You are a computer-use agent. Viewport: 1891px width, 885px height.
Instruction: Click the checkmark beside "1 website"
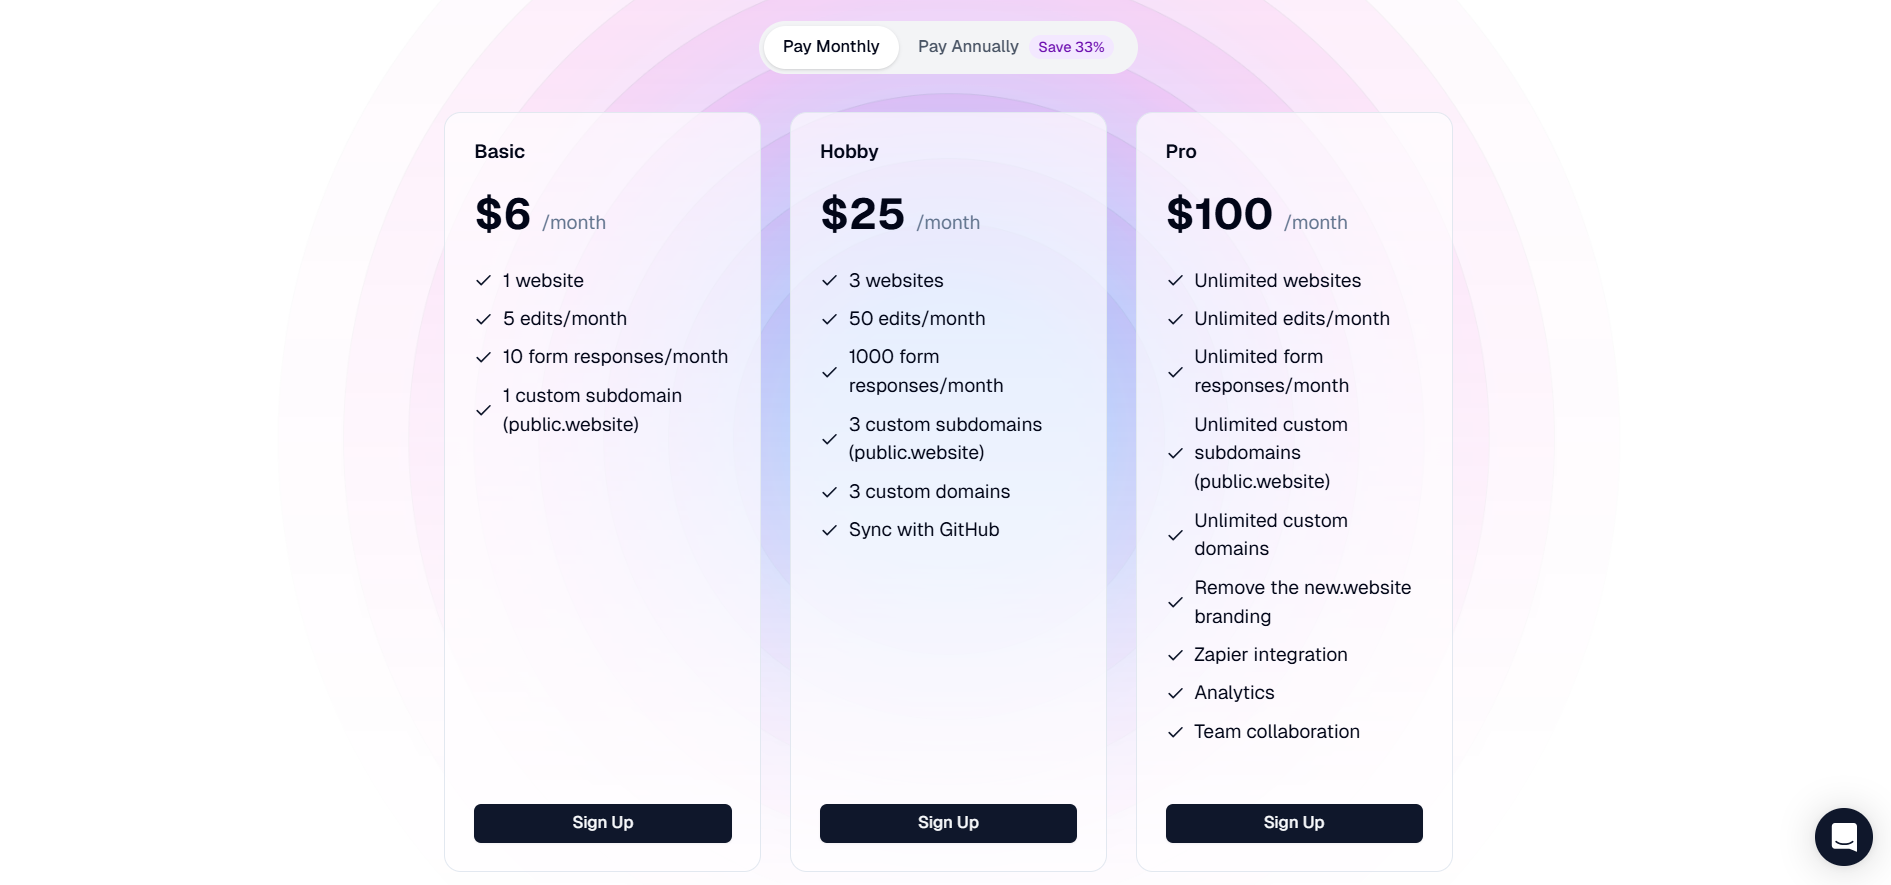coord(484,281)
